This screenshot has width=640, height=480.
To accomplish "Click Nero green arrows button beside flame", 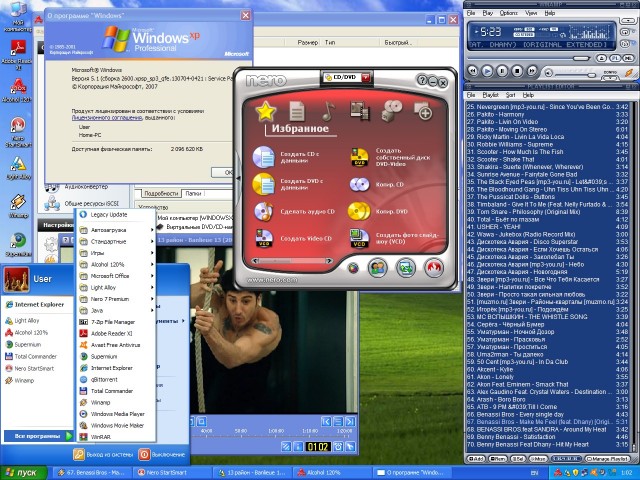I will click(405, 268).
